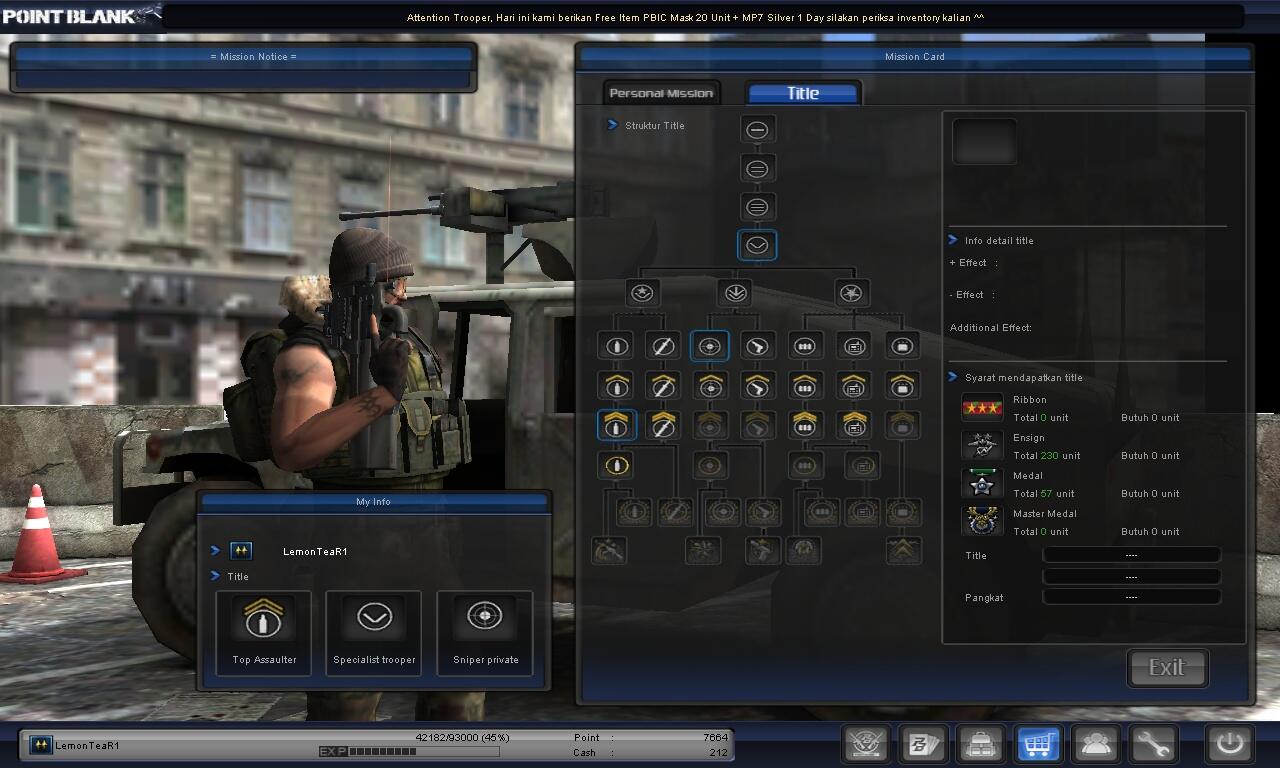Click the power quit icon
The width and height of the screenshot is (1280, 768).
point(1229,744)
